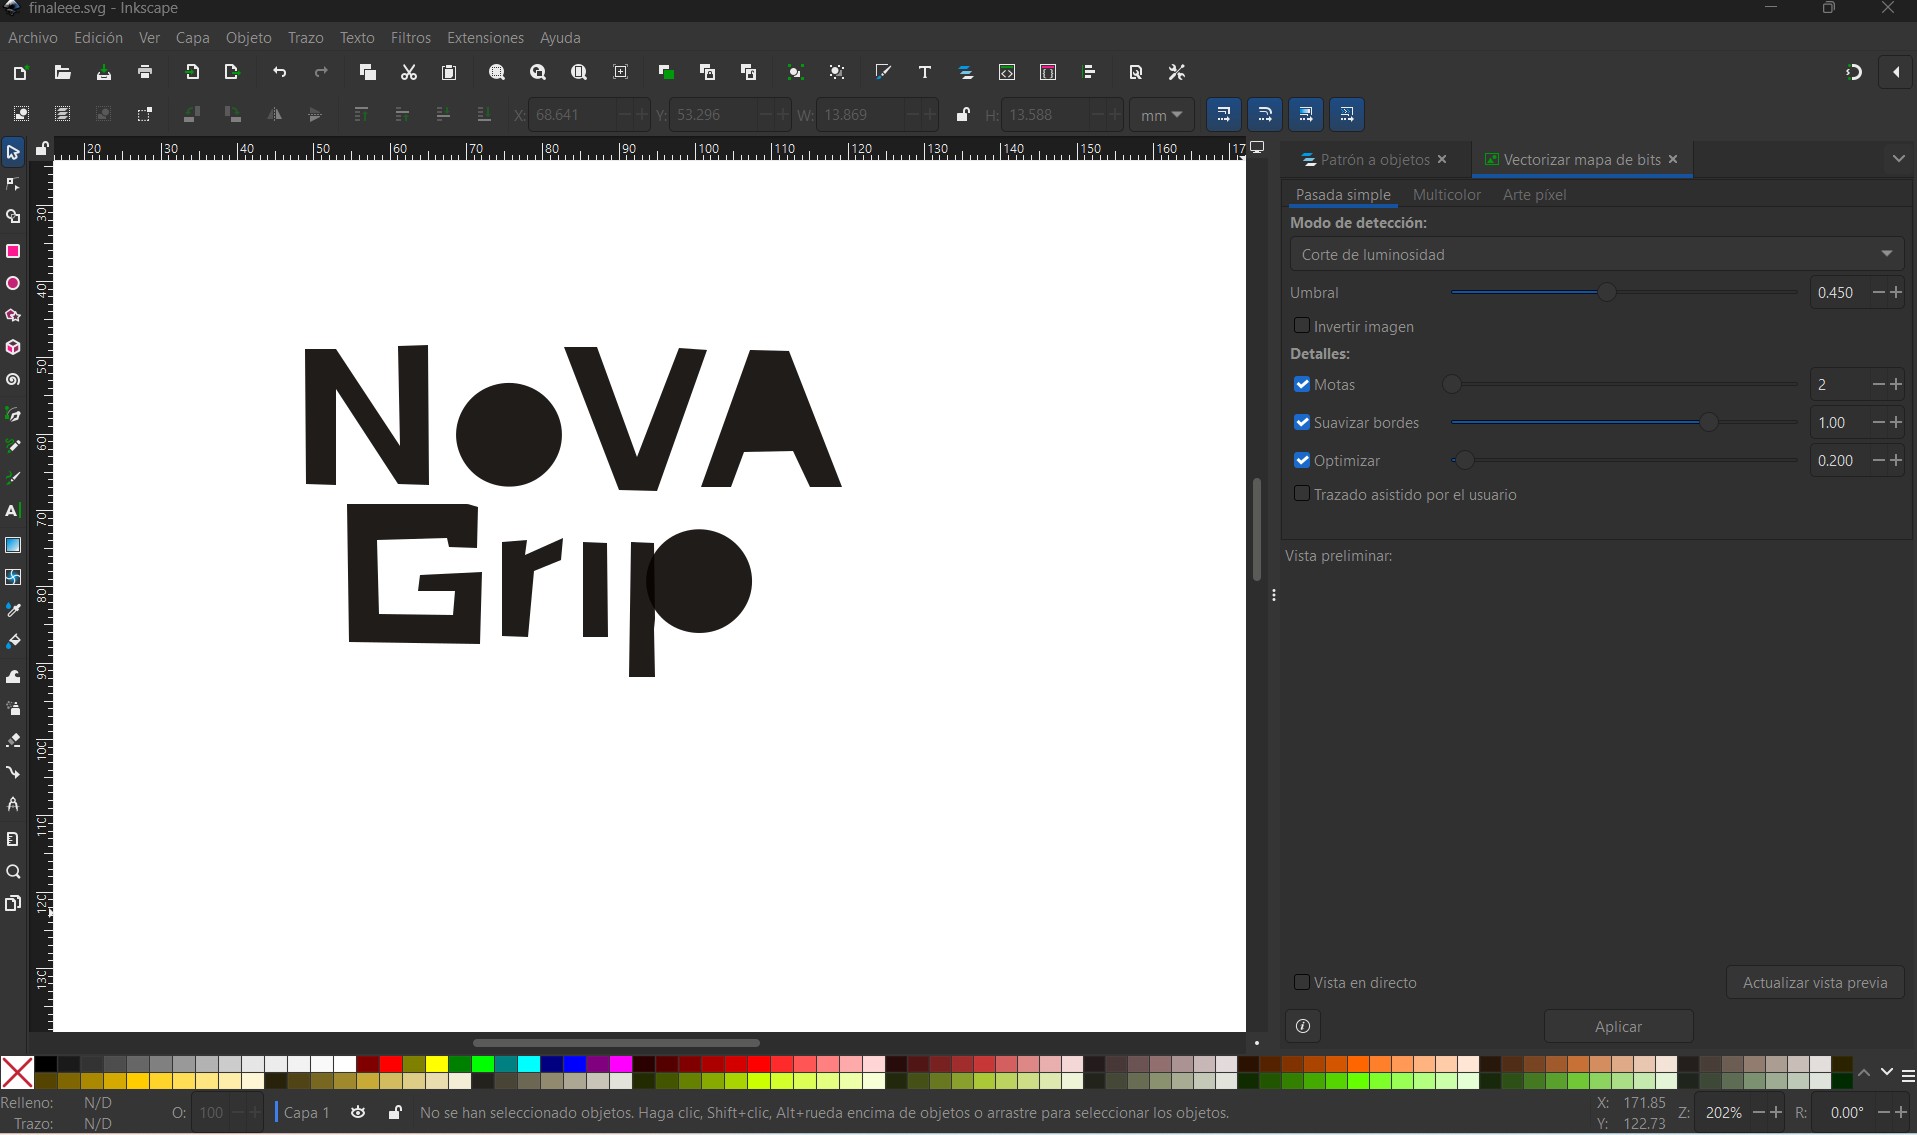1917x1135 pixels.
Task: Uncheck the Motas checkbox
Action: click(1302, 384)
